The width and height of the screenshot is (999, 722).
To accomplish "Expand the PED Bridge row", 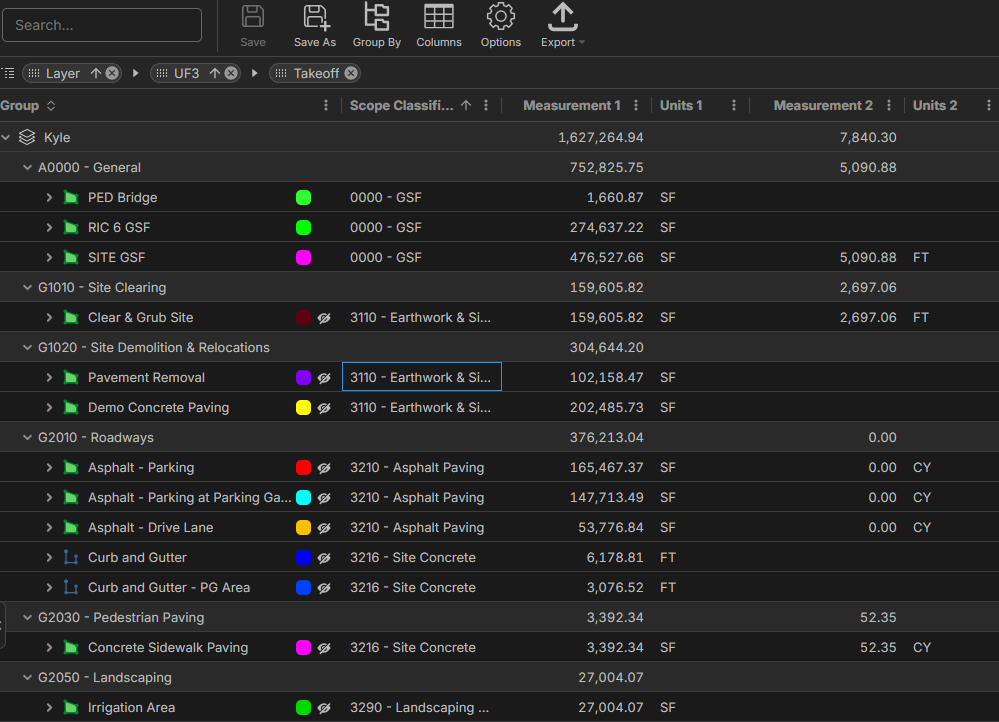I will coord(49,198).
